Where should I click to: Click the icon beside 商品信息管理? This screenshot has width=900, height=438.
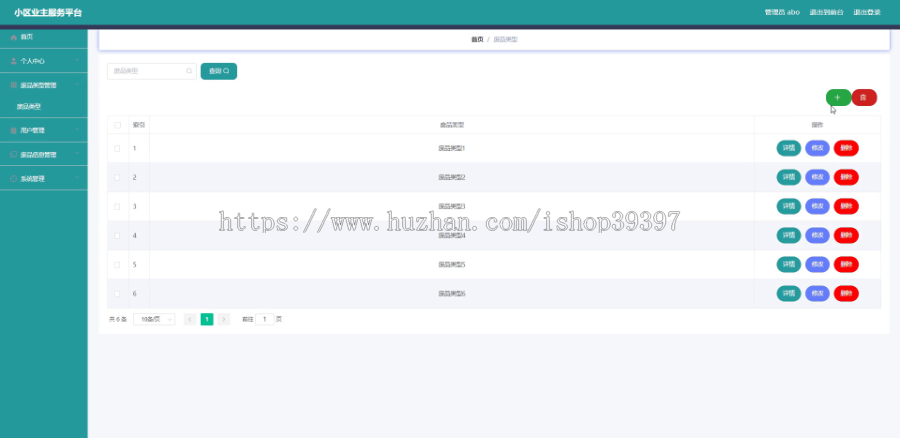14,154
